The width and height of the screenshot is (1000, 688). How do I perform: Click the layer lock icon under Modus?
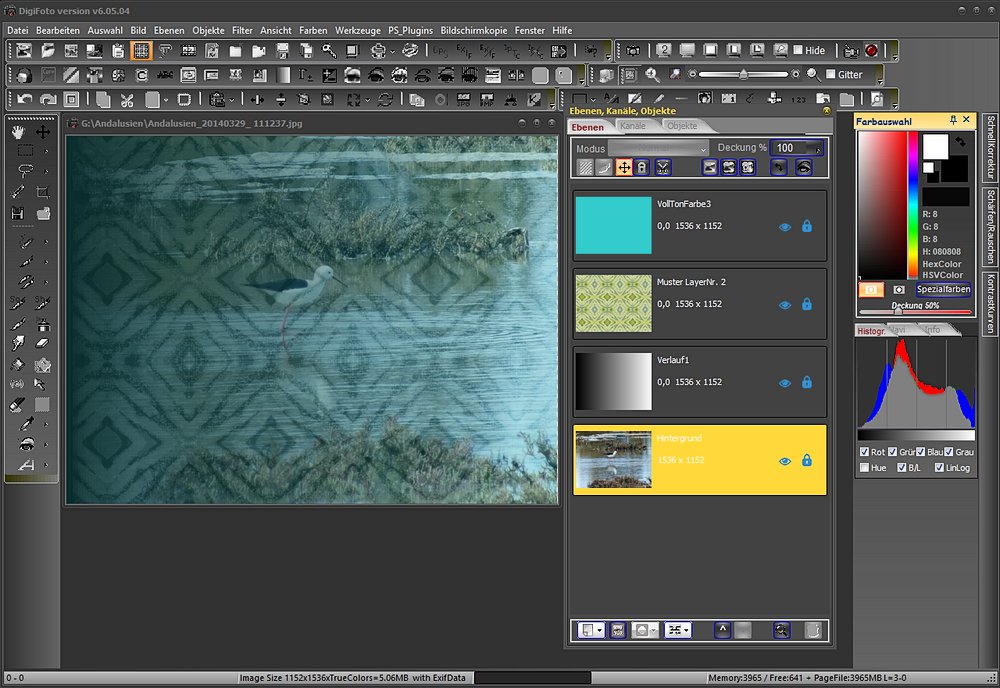point(643,168)
